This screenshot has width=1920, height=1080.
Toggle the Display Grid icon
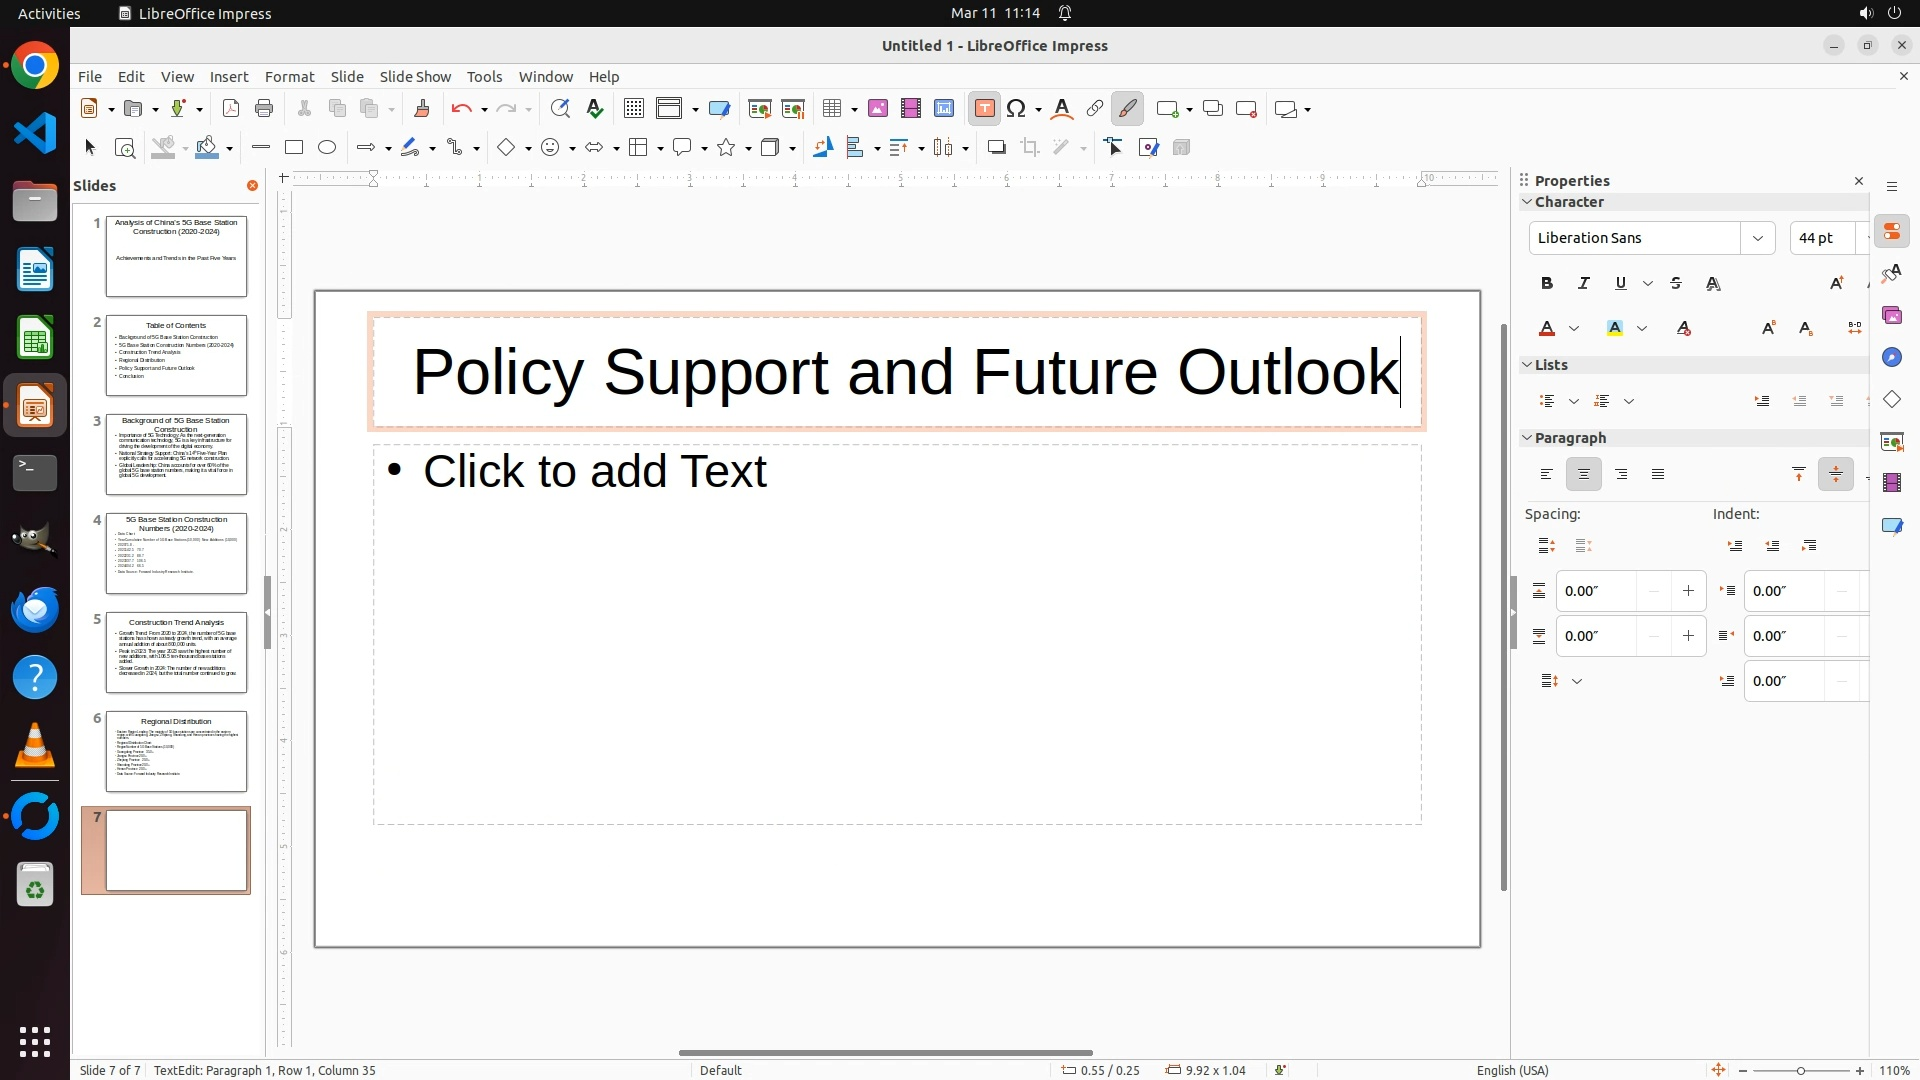(633, 109)
